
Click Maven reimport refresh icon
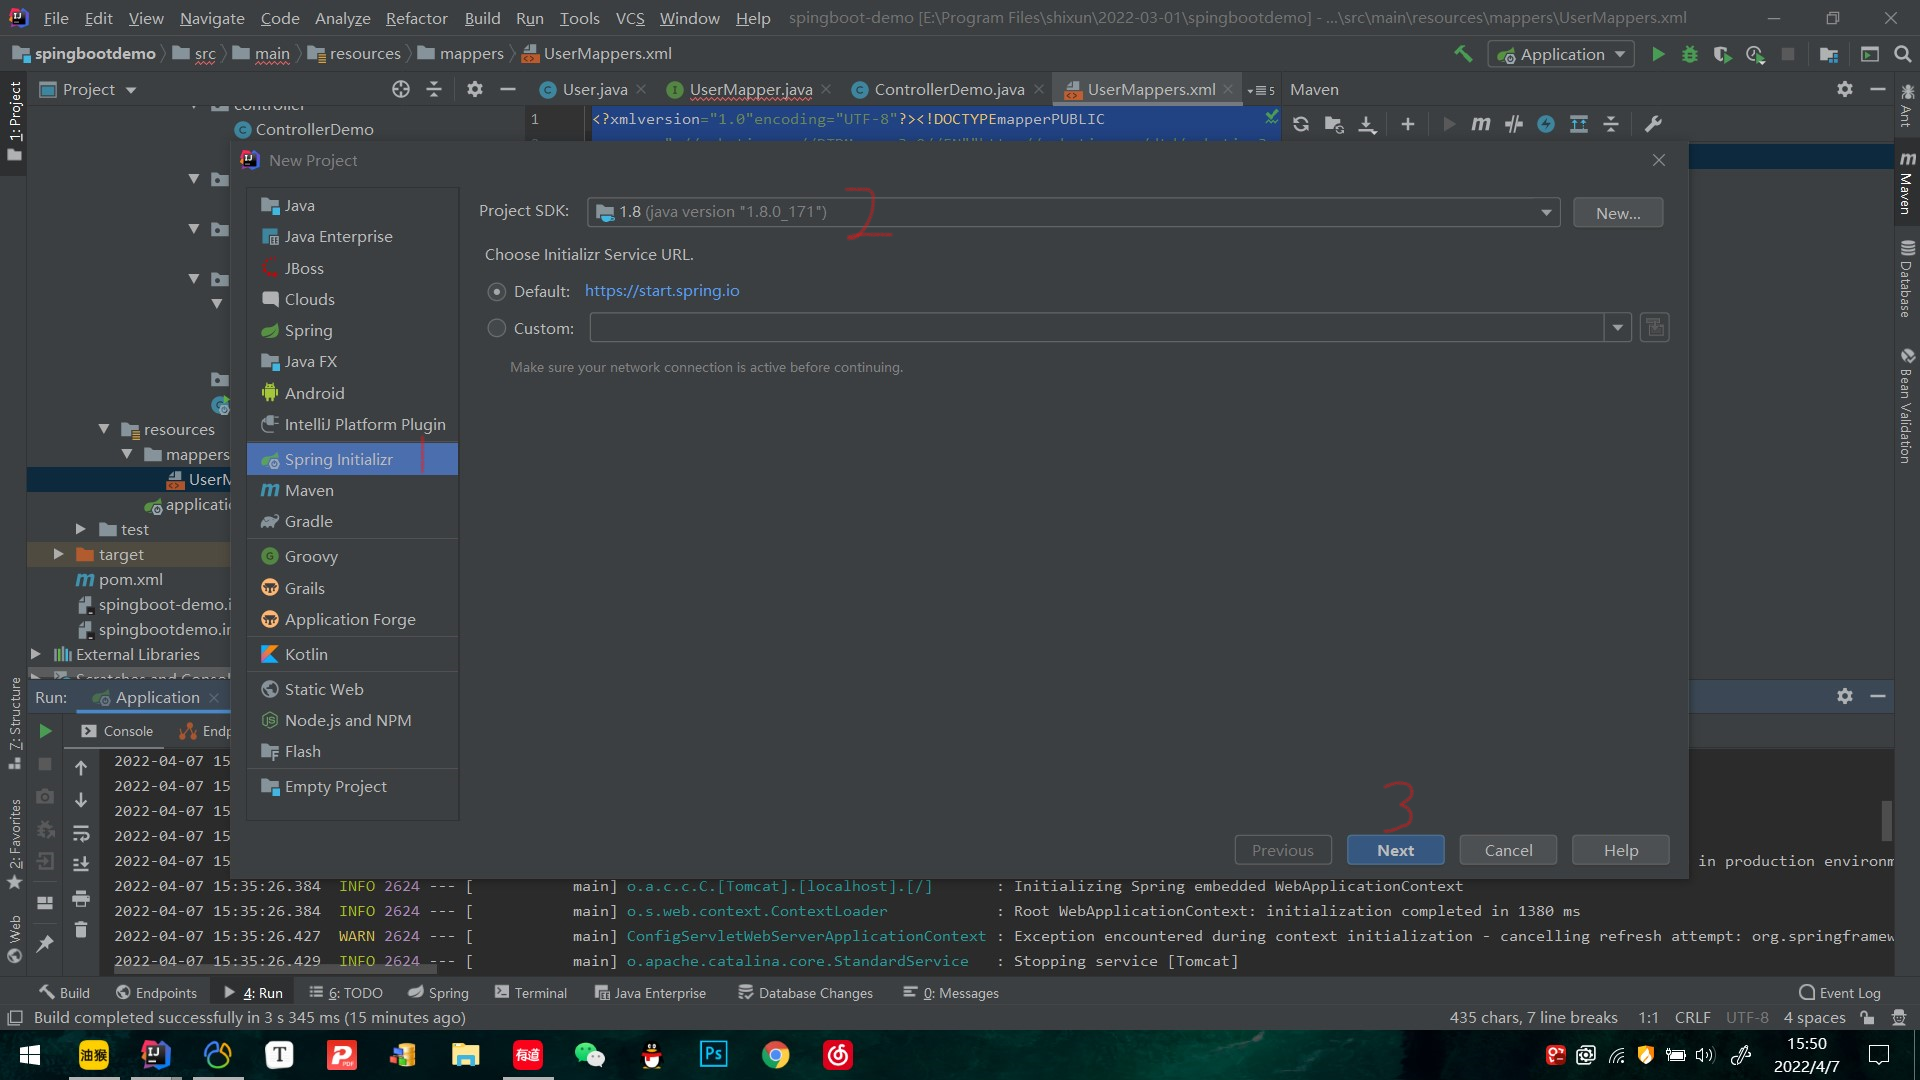(x=1300, y=124)
